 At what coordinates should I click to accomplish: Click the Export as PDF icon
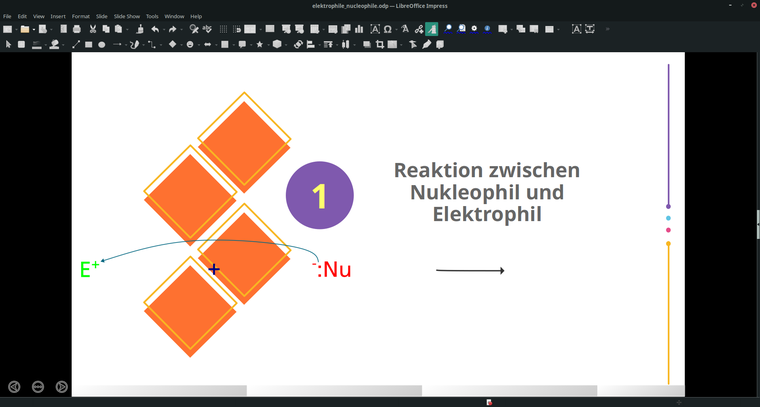pyautogui.click(x=63, y=29)
